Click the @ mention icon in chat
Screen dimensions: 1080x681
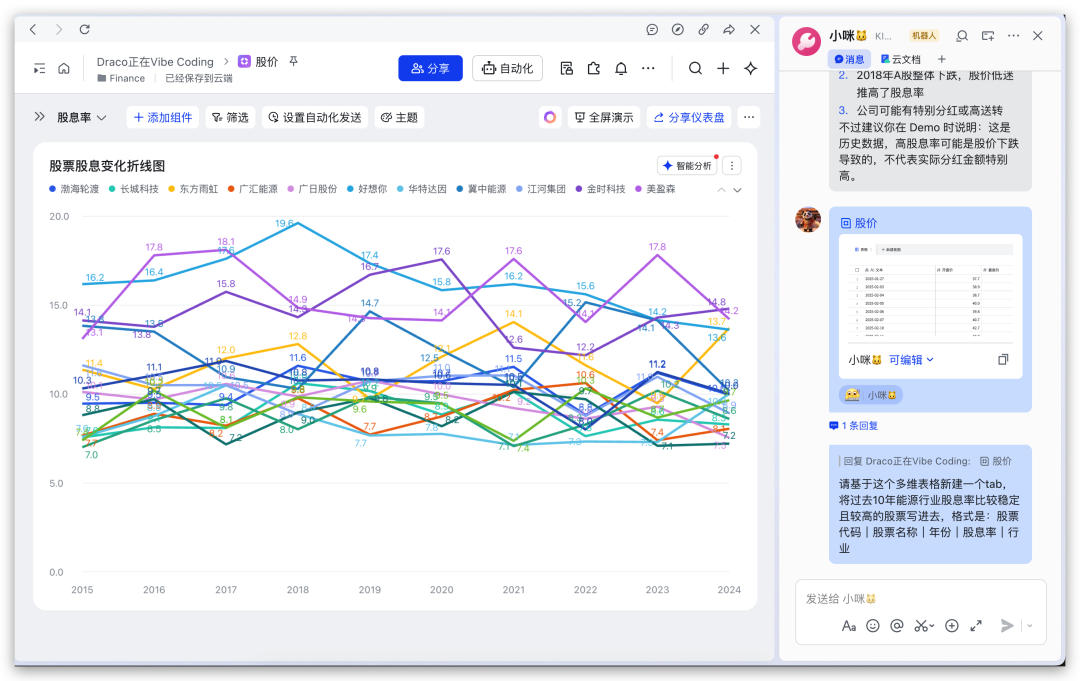pyautogui.click(x=897, y=626)
